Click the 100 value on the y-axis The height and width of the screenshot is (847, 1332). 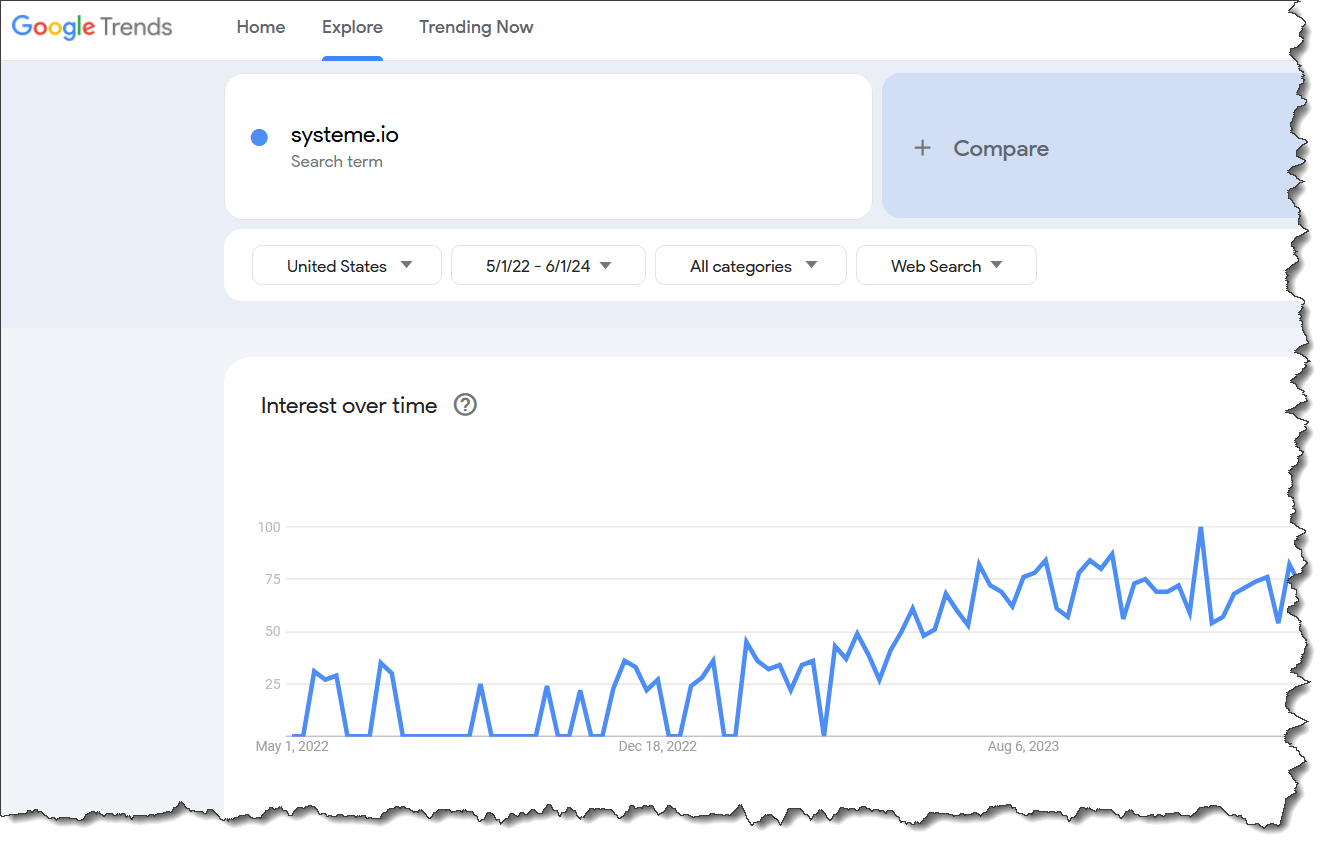pos(269,527)
